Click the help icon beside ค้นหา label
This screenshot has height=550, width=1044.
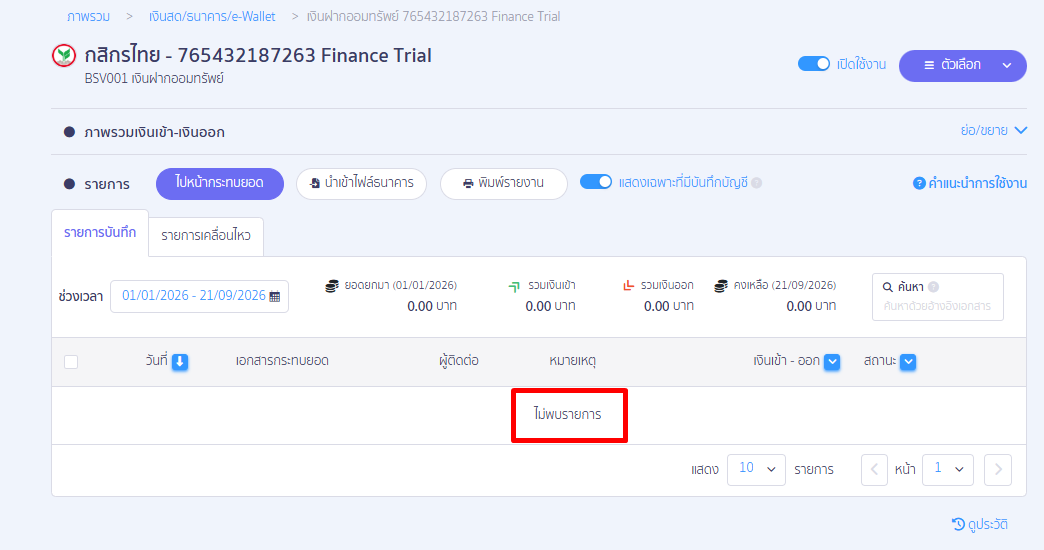pos(933,287)
